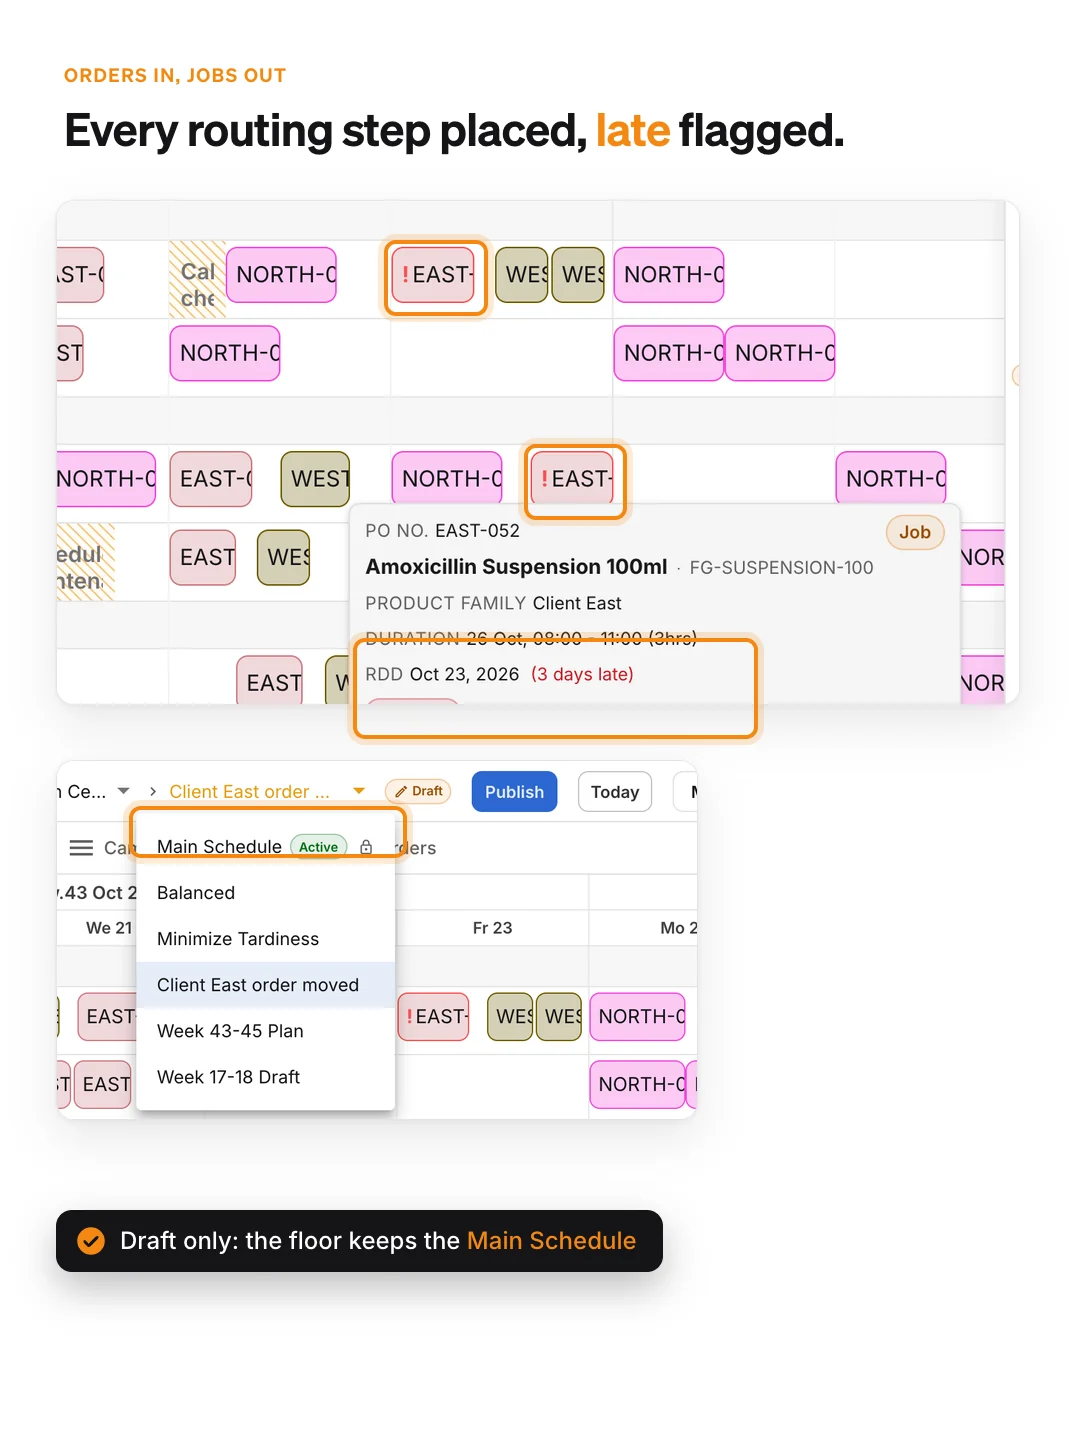Click the green Active badge
This screenshot has height=1446, width=1074.
click(318, 847)
